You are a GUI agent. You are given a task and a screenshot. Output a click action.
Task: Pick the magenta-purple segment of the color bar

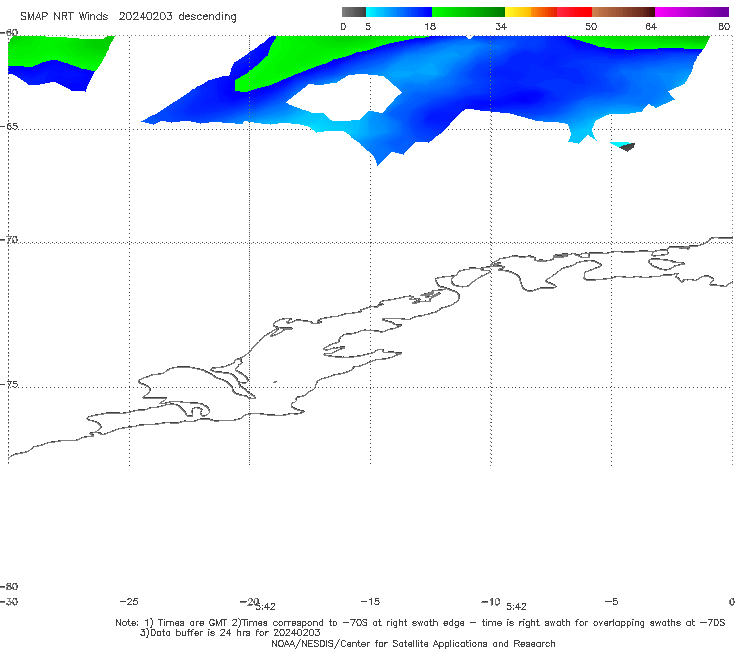click(692, 12)
